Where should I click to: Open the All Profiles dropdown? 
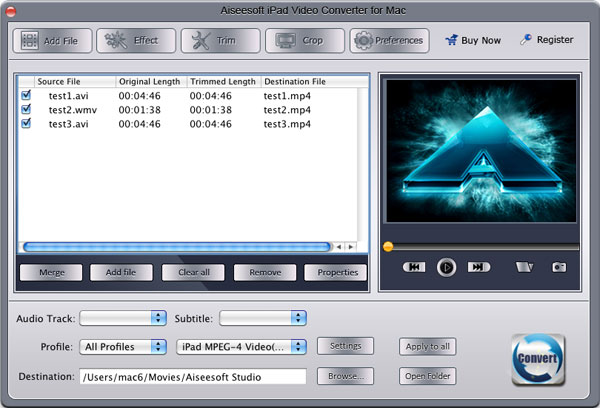tap(123, 347)
